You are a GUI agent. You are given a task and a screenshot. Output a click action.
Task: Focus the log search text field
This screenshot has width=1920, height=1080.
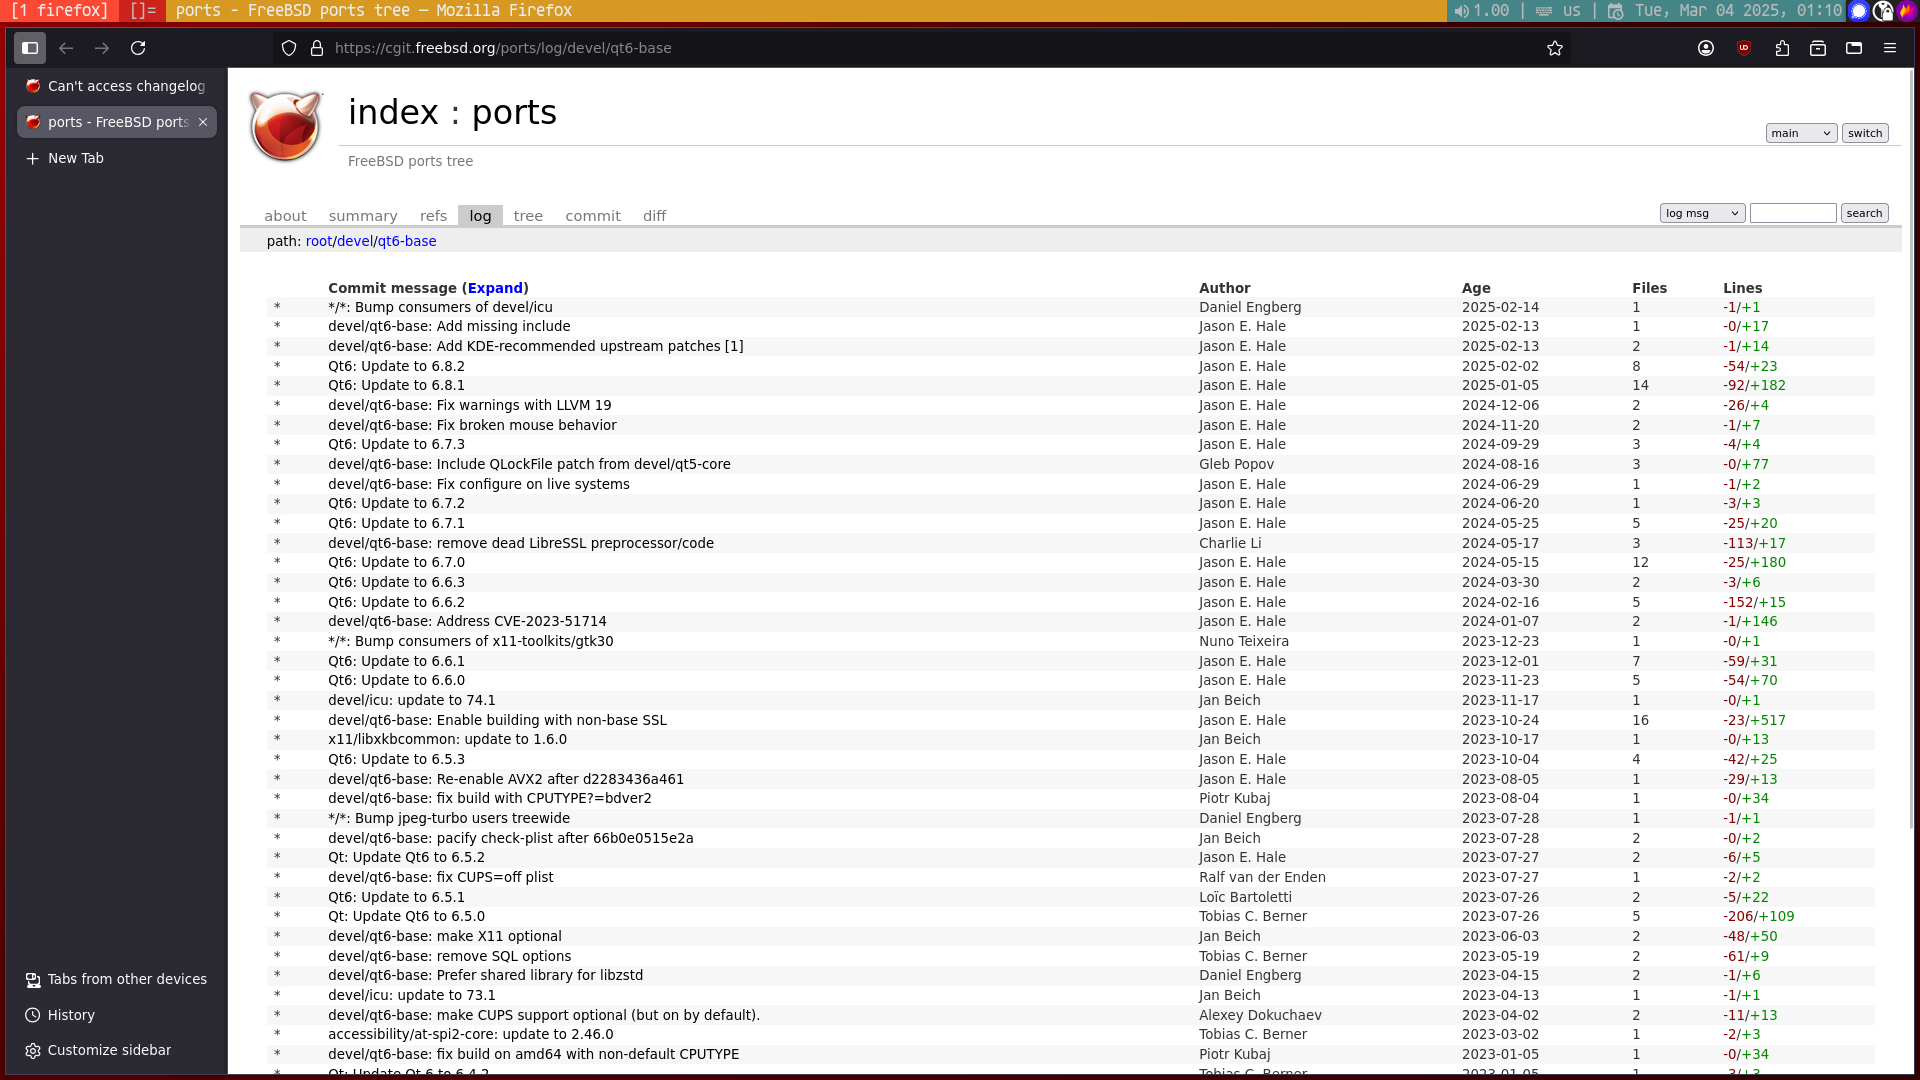[1792, 213]
